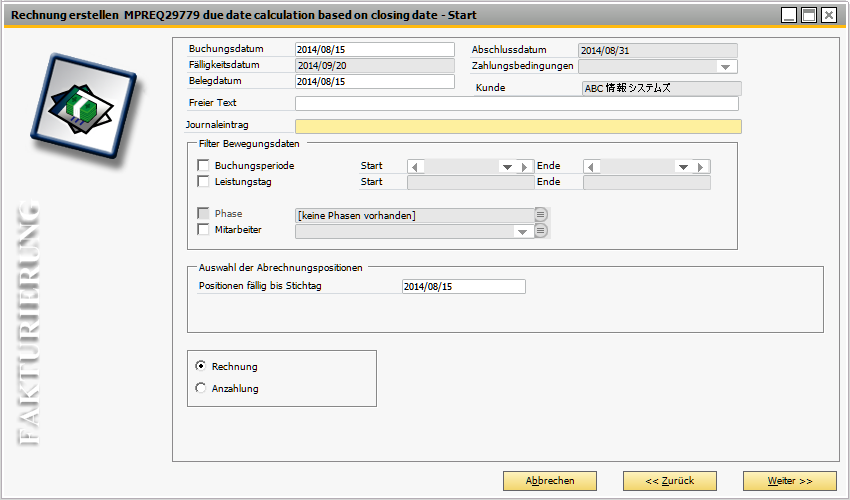850x500 pixels.
Task: Click next arrow in Buchungsperiode Start field
Action: [526, 167]
